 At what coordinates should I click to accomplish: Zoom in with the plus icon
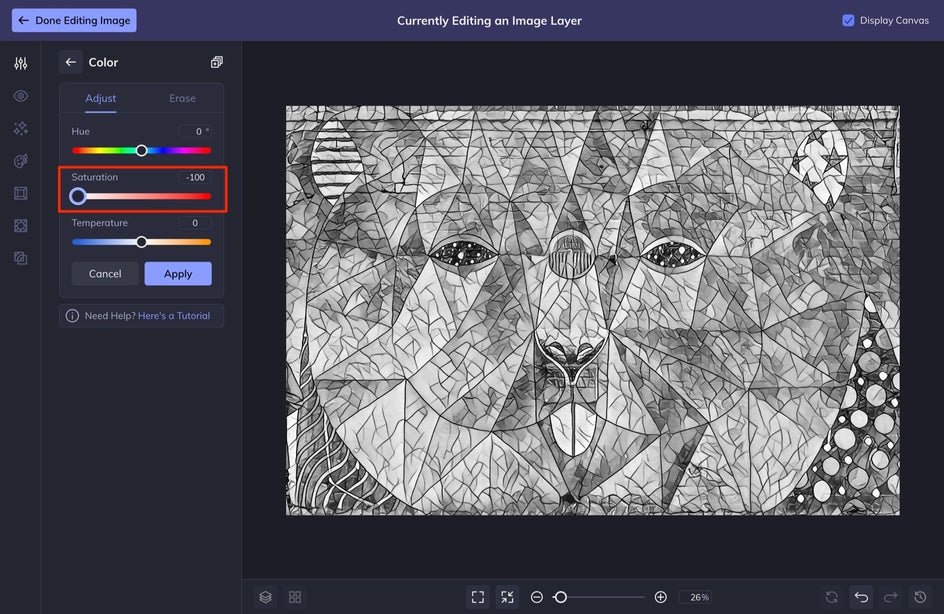pos(660,597)
